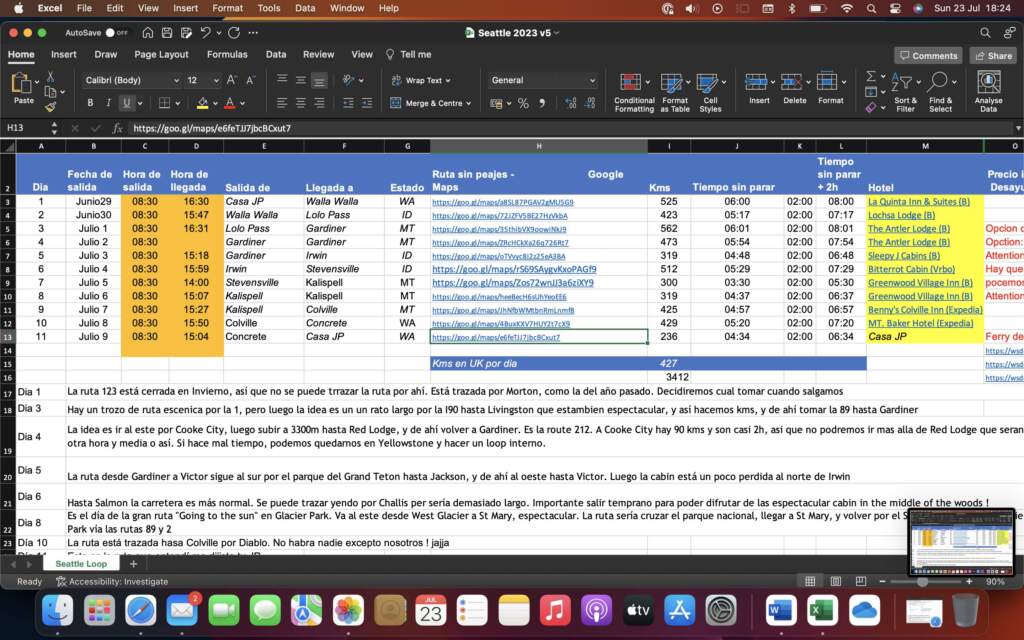Switch to the Formulas ribbon tab

tap(227, 54)
